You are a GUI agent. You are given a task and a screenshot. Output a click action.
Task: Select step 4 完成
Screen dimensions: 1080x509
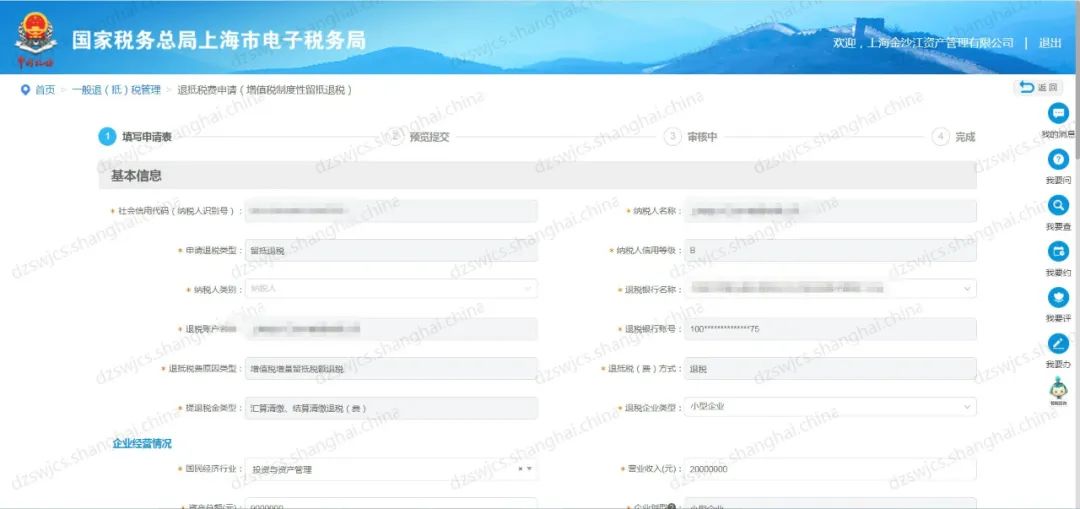pyautogui.click(x=954, y=136)
